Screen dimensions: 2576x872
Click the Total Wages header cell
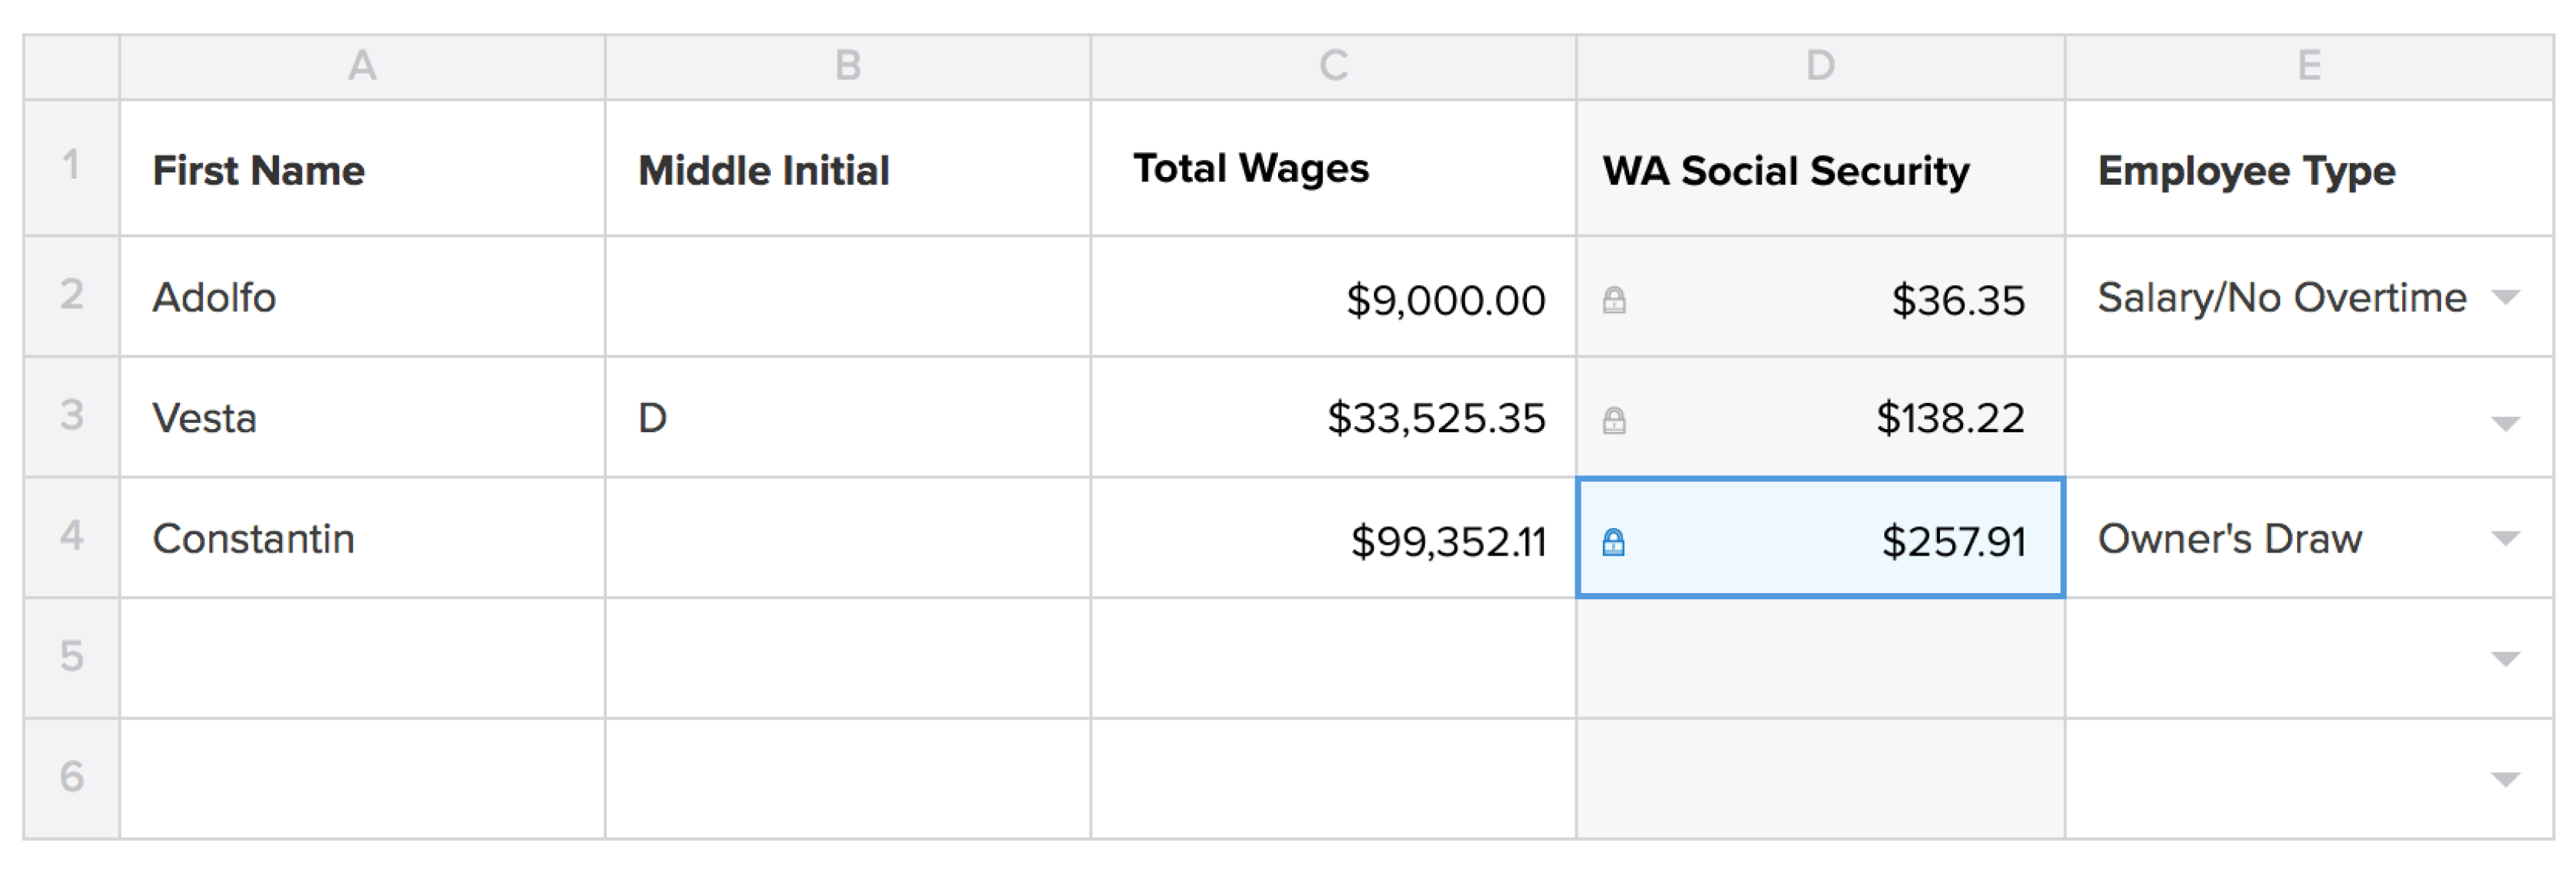[1333, 168]
